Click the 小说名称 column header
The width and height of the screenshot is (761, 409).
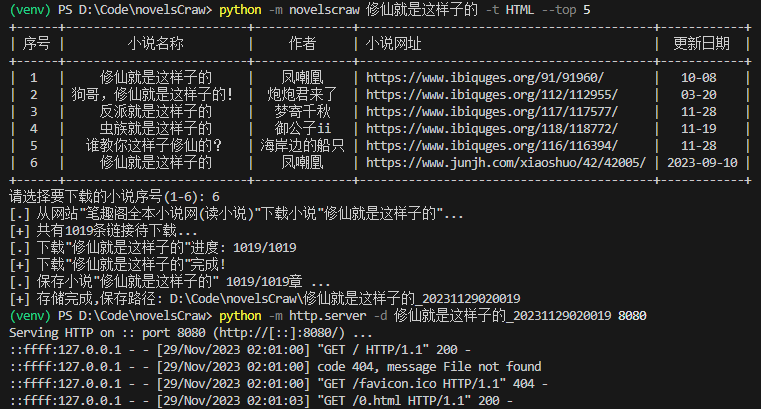(155, 44)
